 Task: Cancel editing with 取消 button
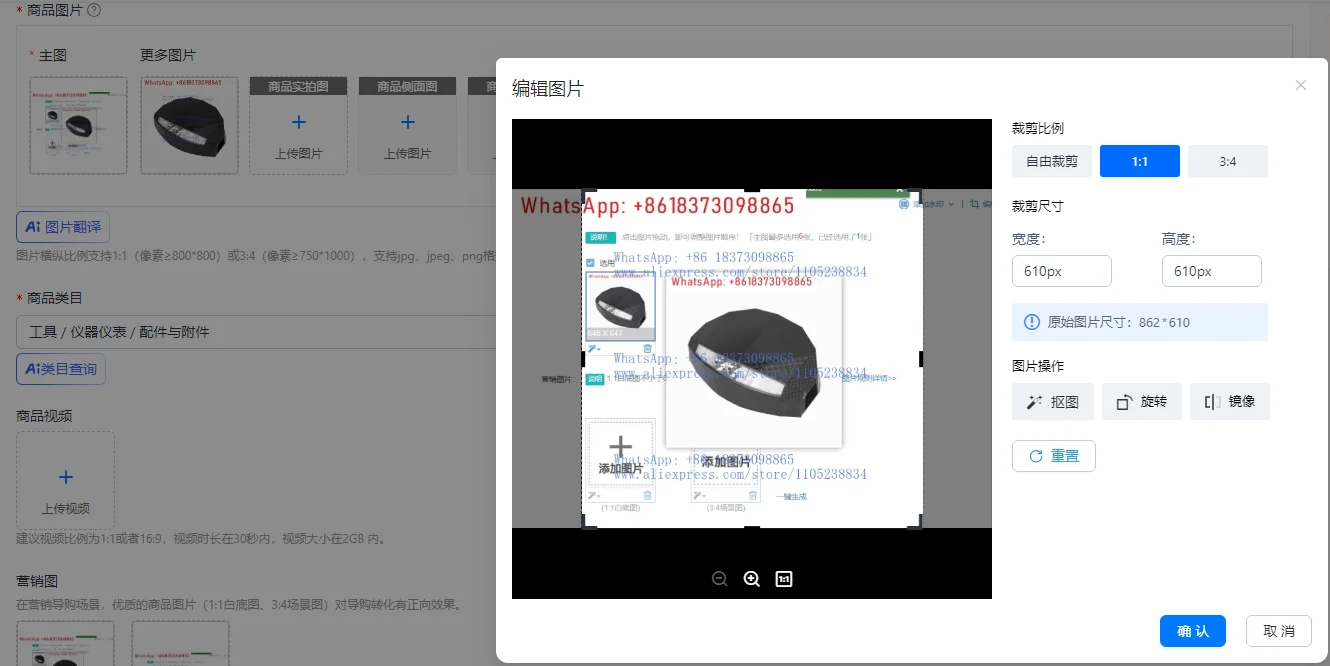point(1279,631)
